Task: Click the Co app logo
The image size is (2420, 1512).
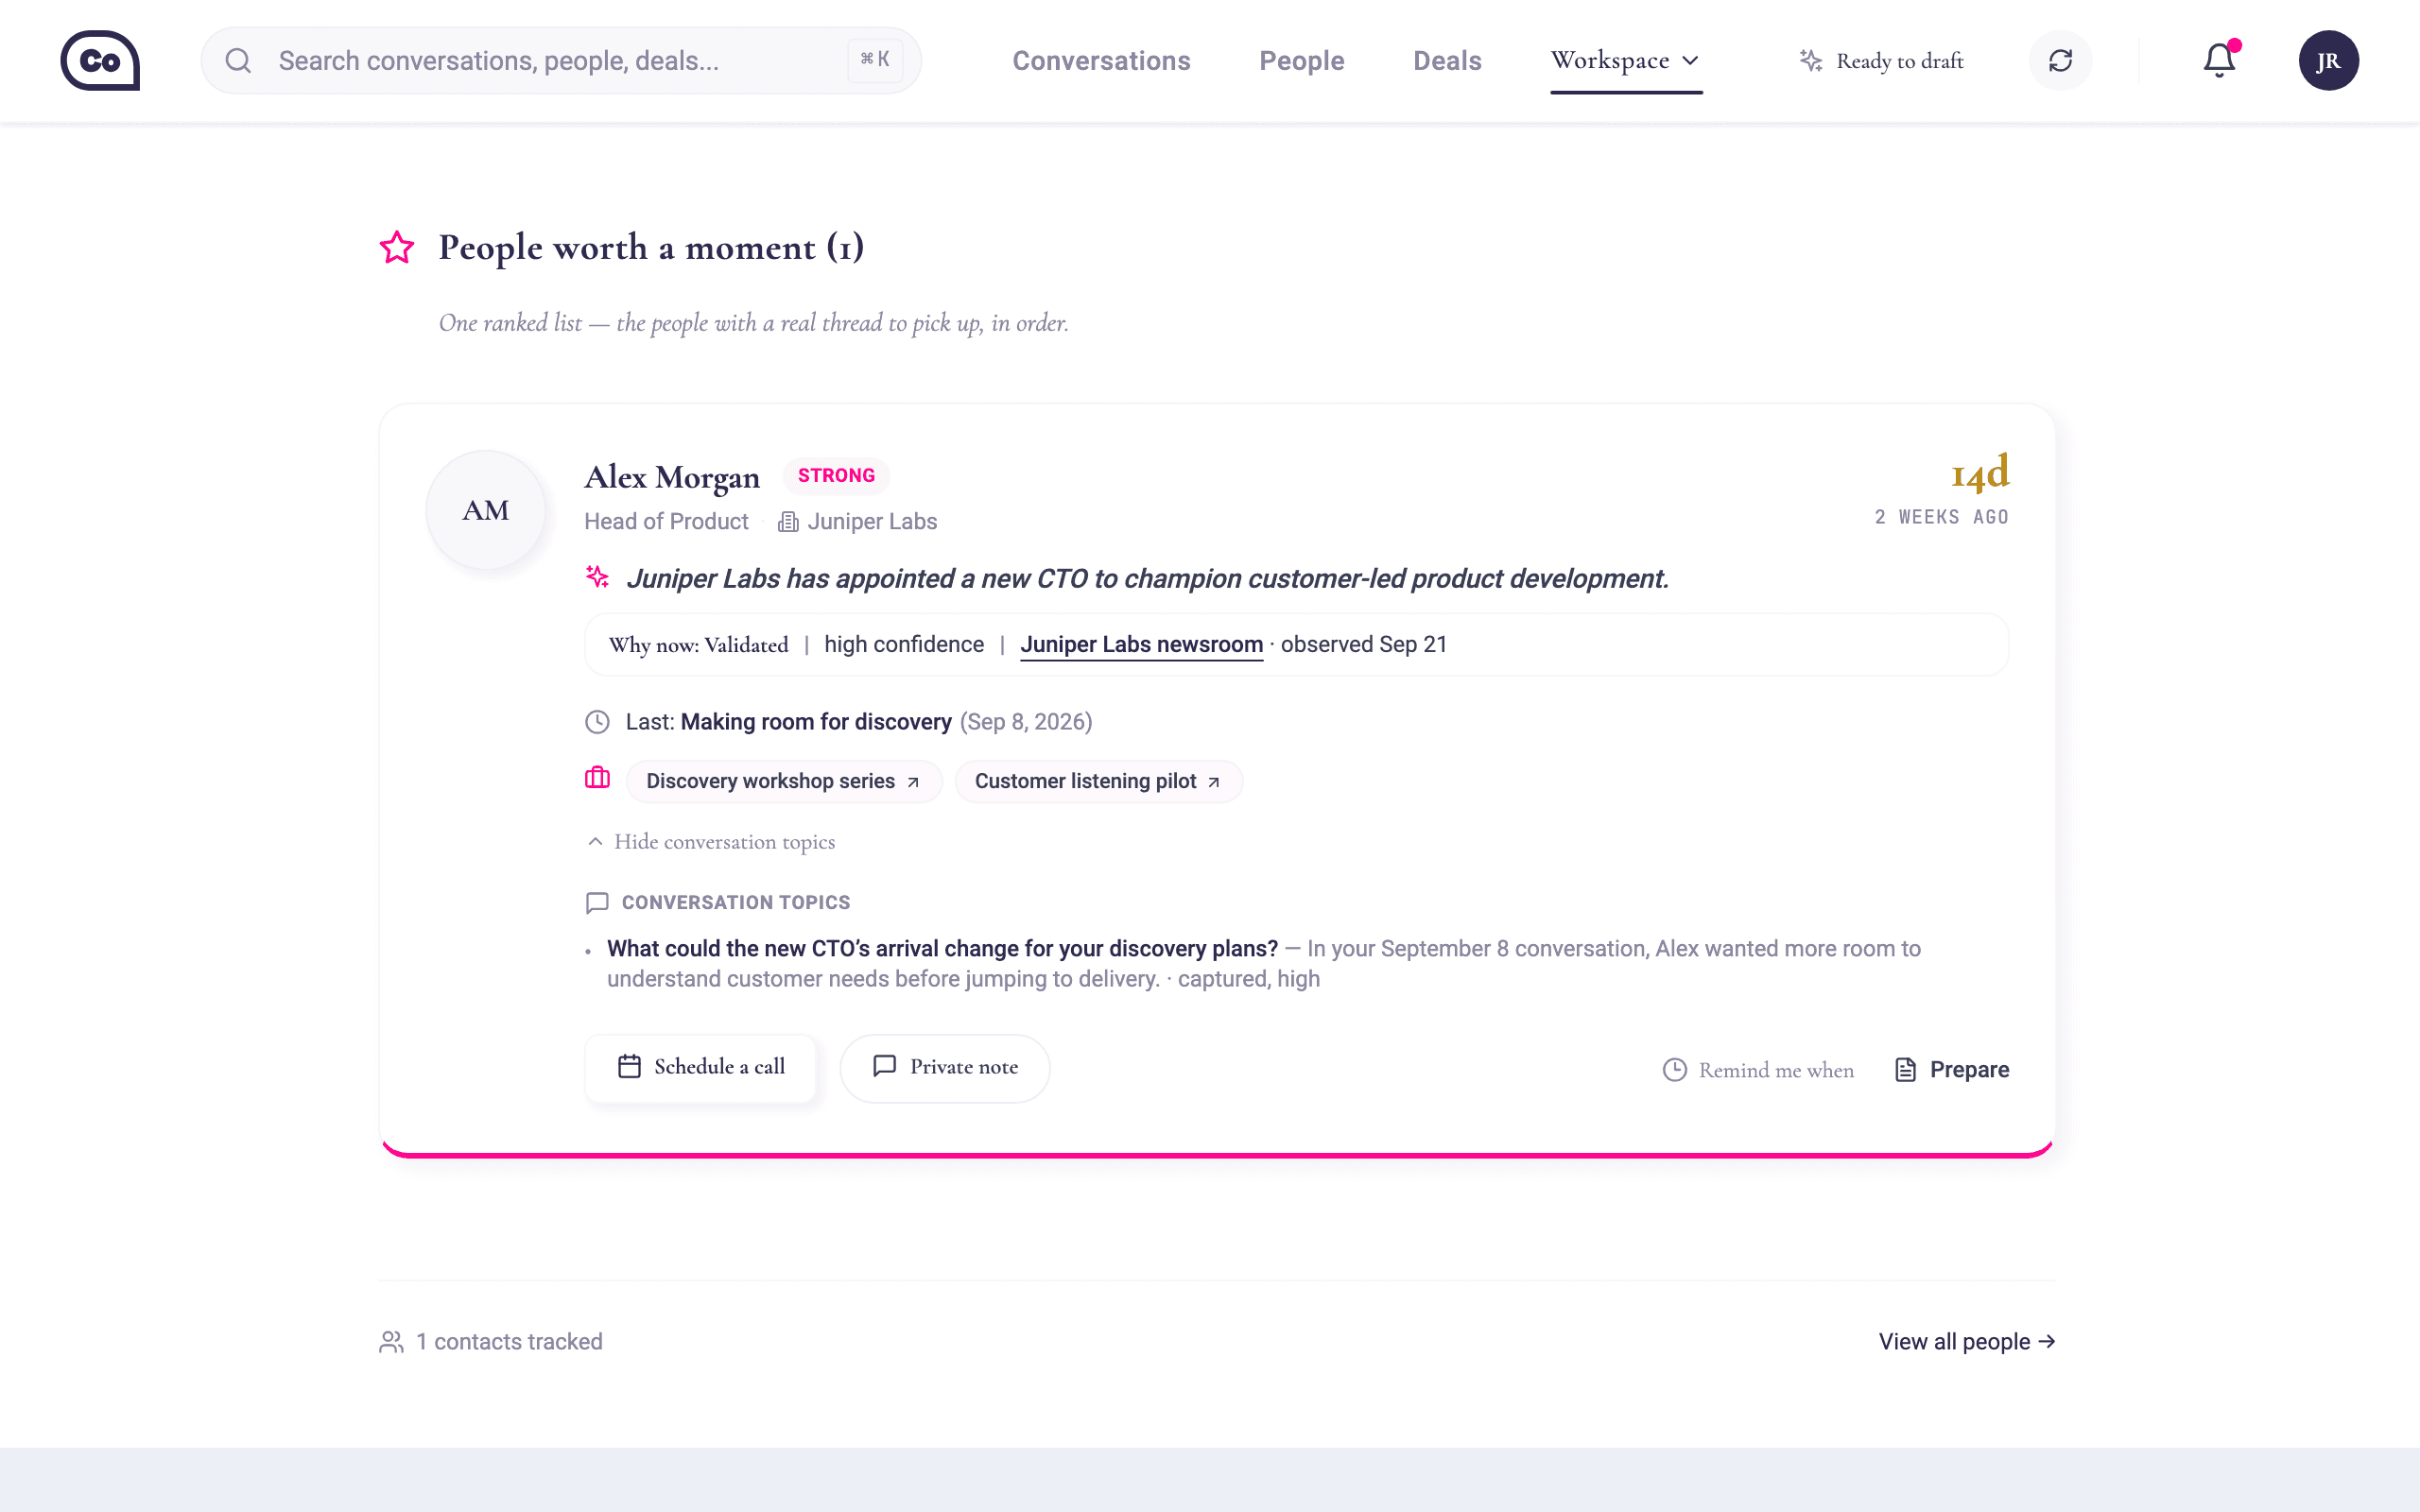Action: pos(100,60)
